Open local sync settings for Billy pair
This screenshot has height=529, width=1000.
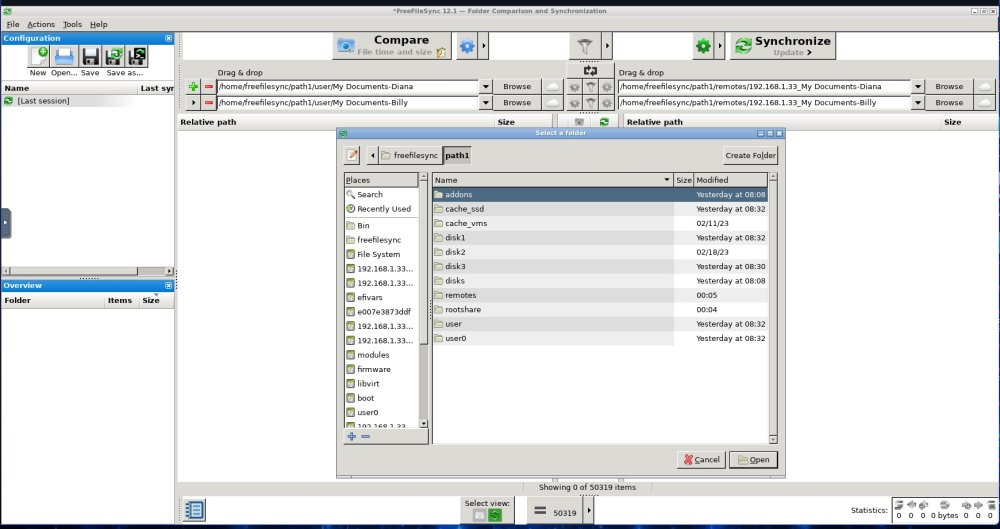(607, 103)
